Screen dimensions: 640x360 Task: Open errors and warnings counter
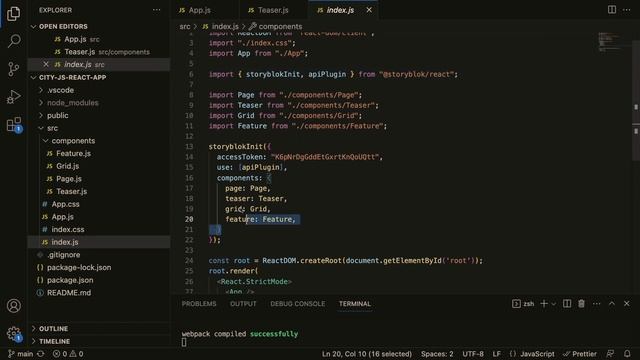pos(68,354)
